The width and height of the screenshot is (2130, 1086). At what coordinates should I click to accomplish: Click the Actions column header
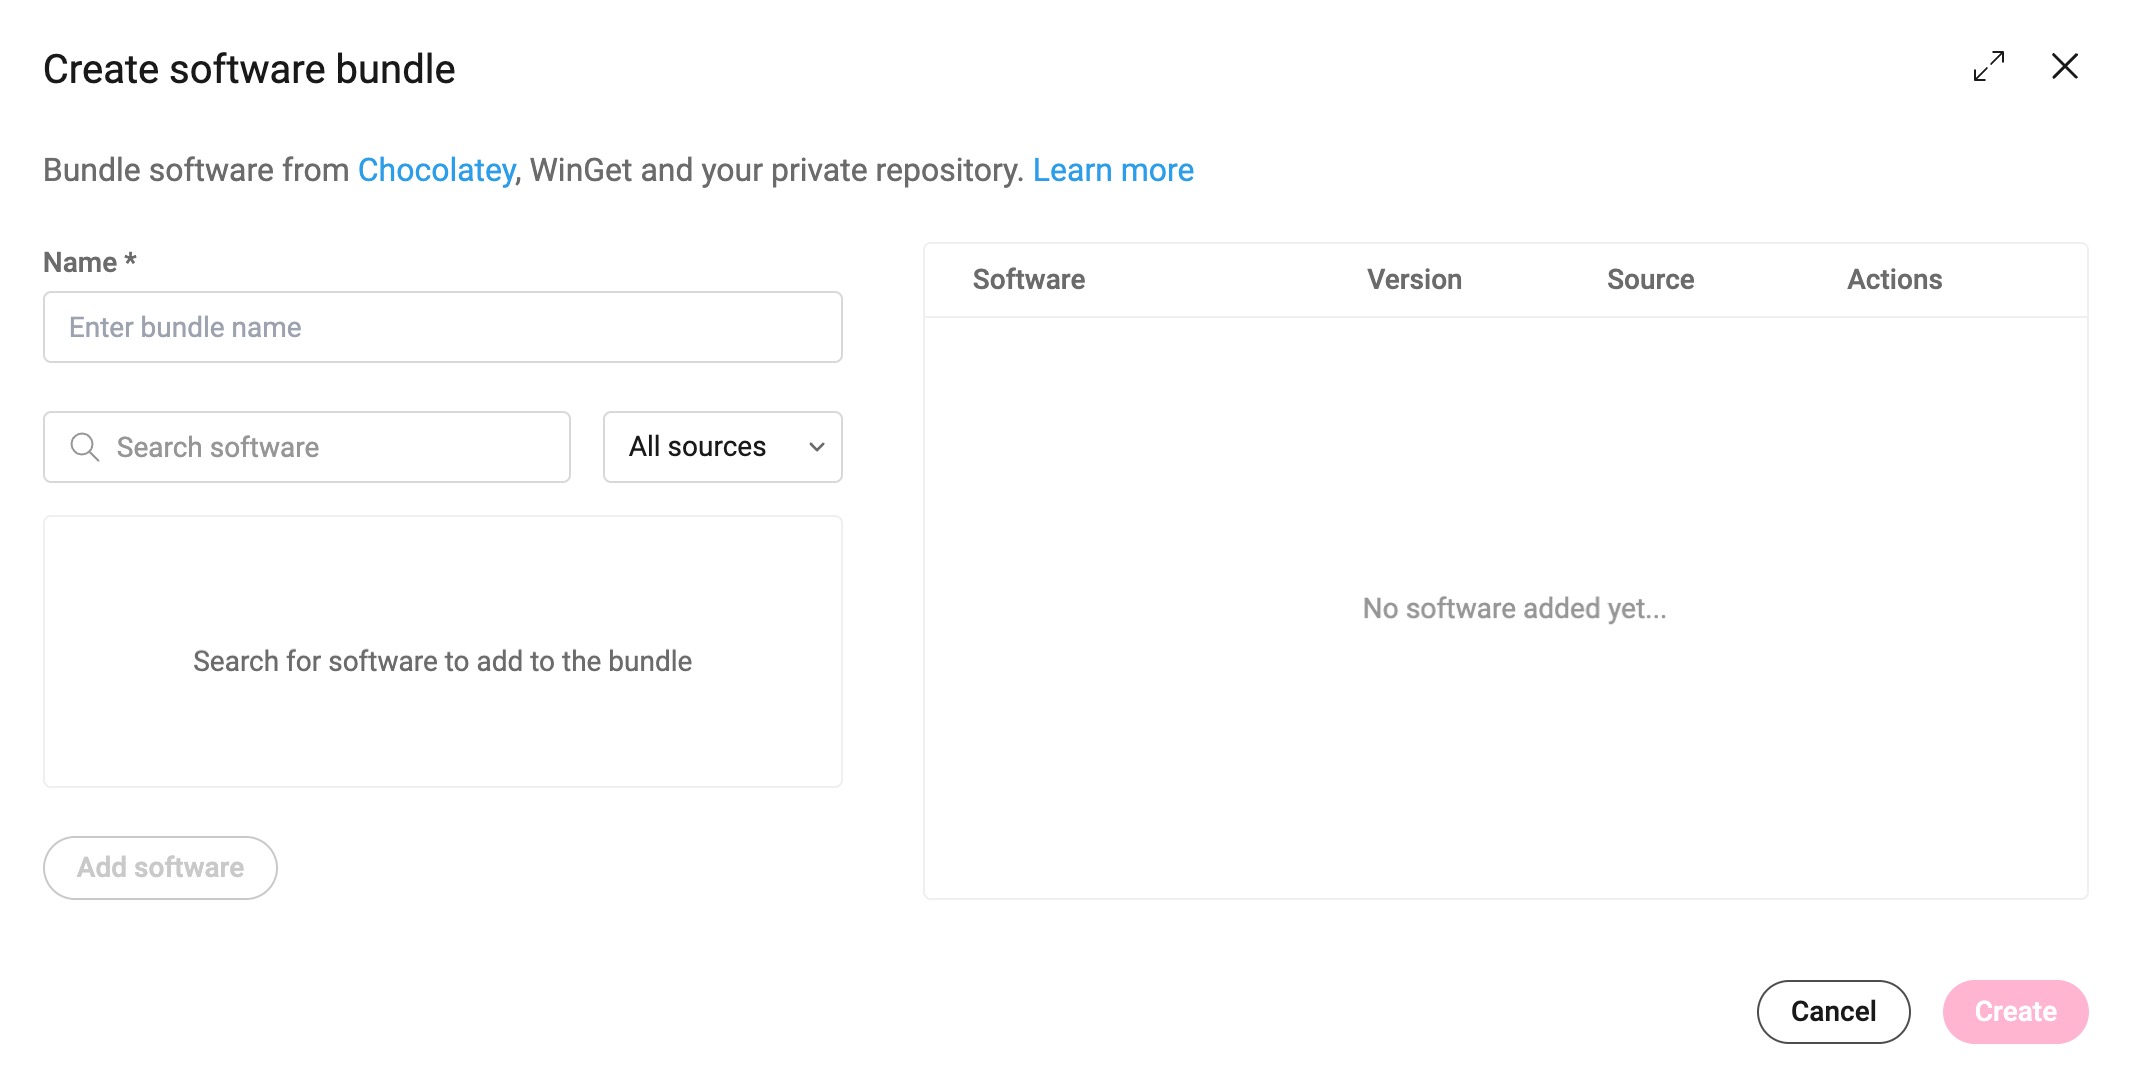(x=1894, y=279)
